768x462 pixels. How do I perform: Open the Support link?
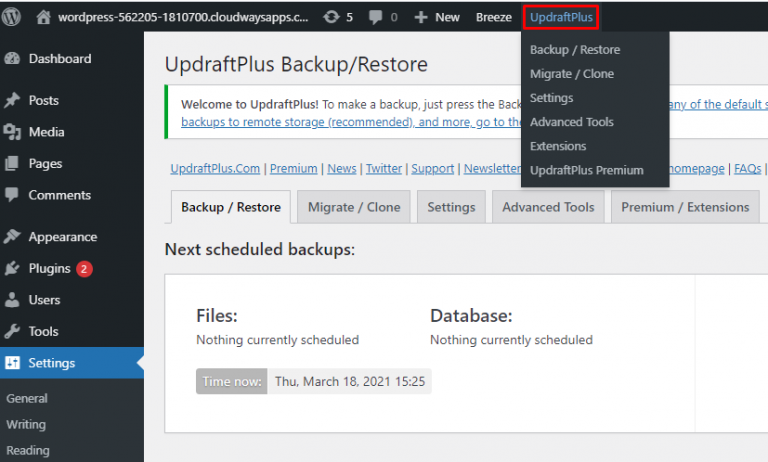point(432,169)
